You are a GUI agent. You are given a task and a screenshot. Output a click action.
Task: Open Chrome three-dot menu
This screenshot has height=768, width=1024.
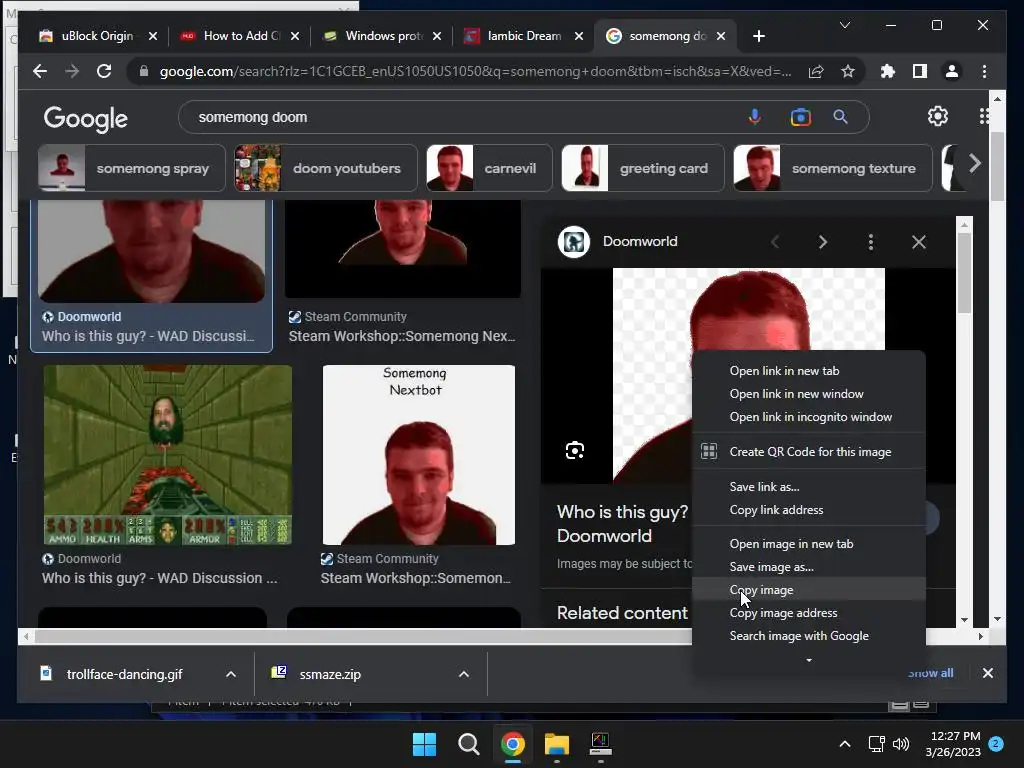click(984, 71)
